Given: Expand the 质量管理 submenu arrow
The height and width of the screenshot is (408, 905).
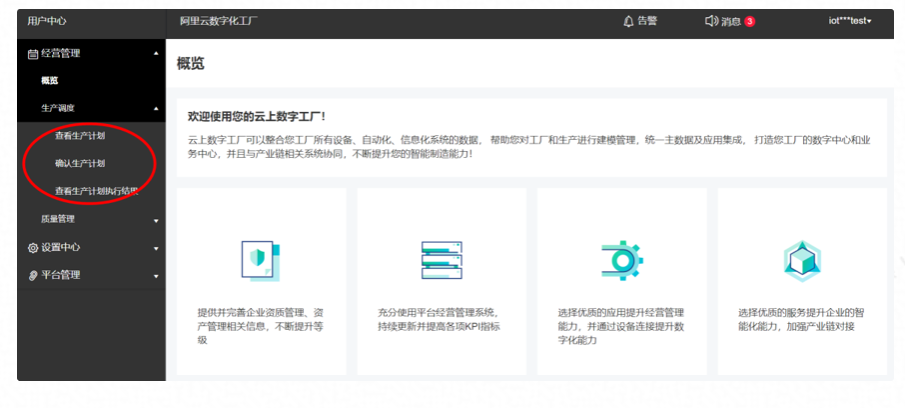Looking at the screenshot, I should click(156, 220).
